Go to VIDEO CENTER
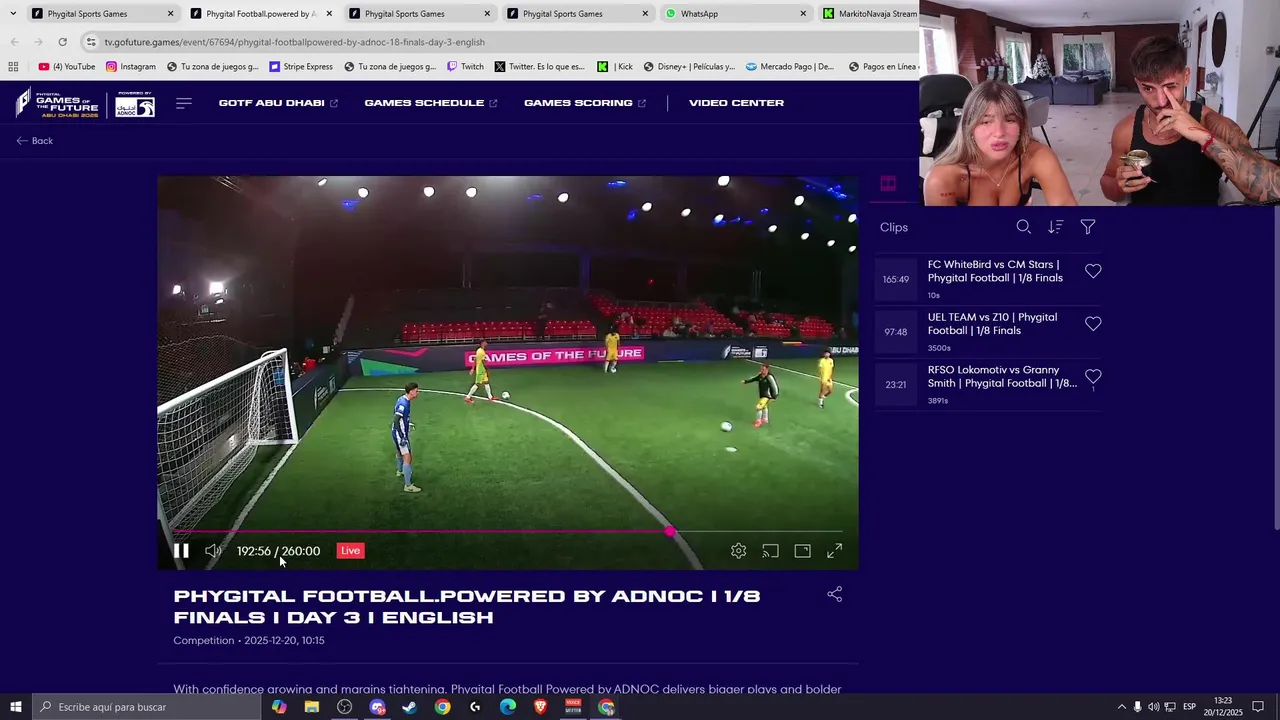This screenshot has height=720, width=1280. click(736, 103)
